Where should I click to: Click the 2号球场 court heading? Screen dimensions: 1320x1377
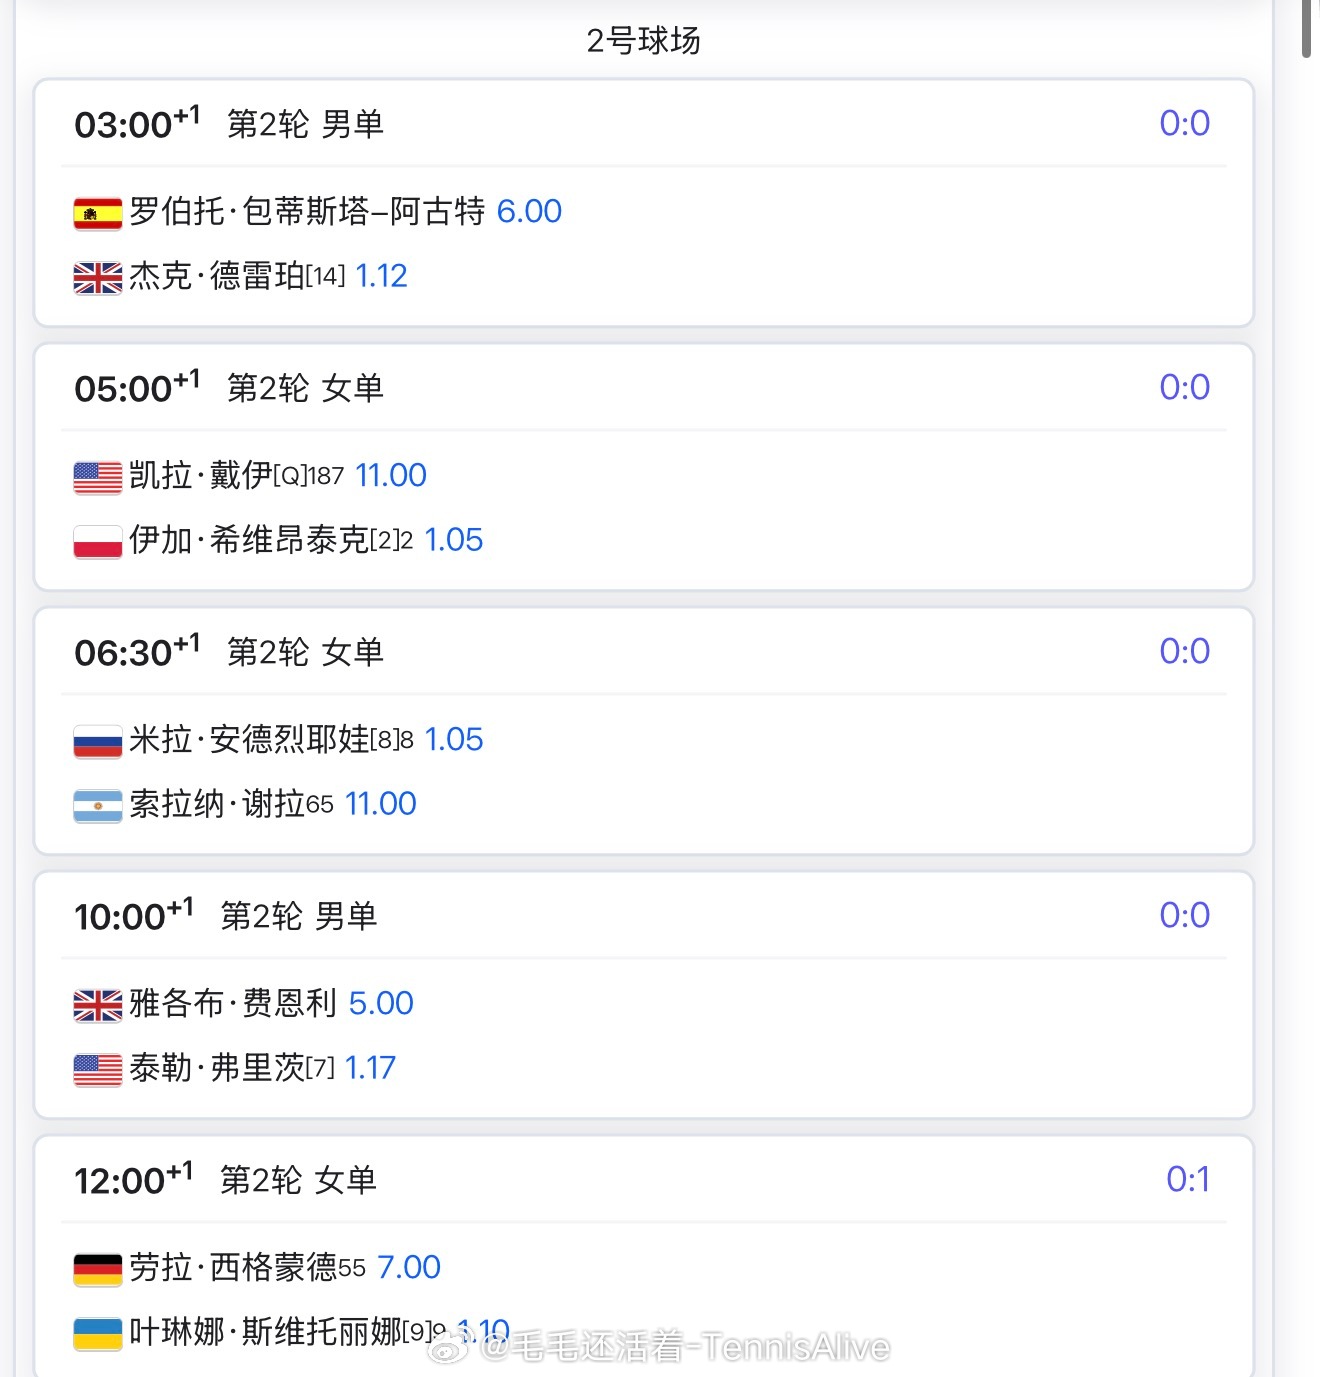point(643,41)
